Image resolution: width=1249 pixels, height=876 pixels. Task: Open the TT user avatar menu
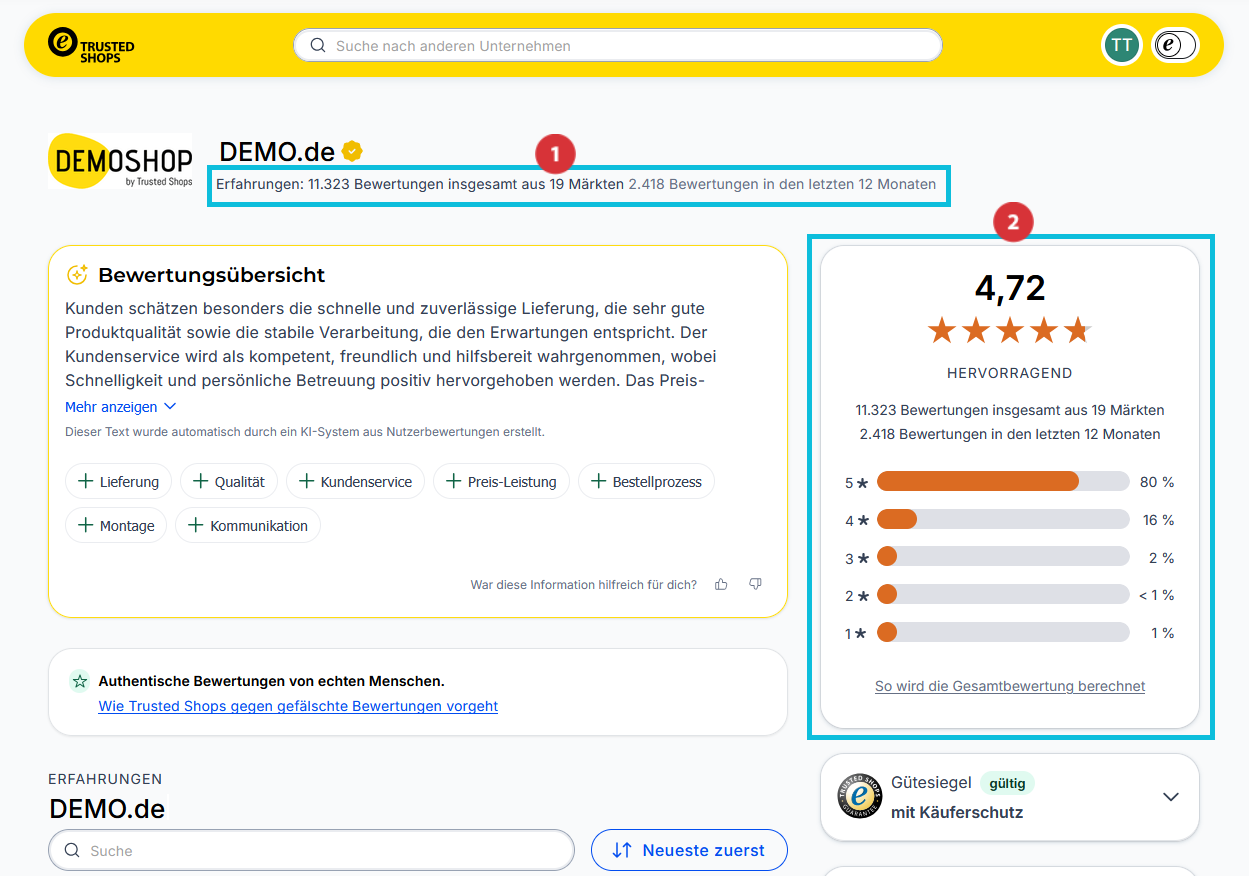(x=1122, y=45)
